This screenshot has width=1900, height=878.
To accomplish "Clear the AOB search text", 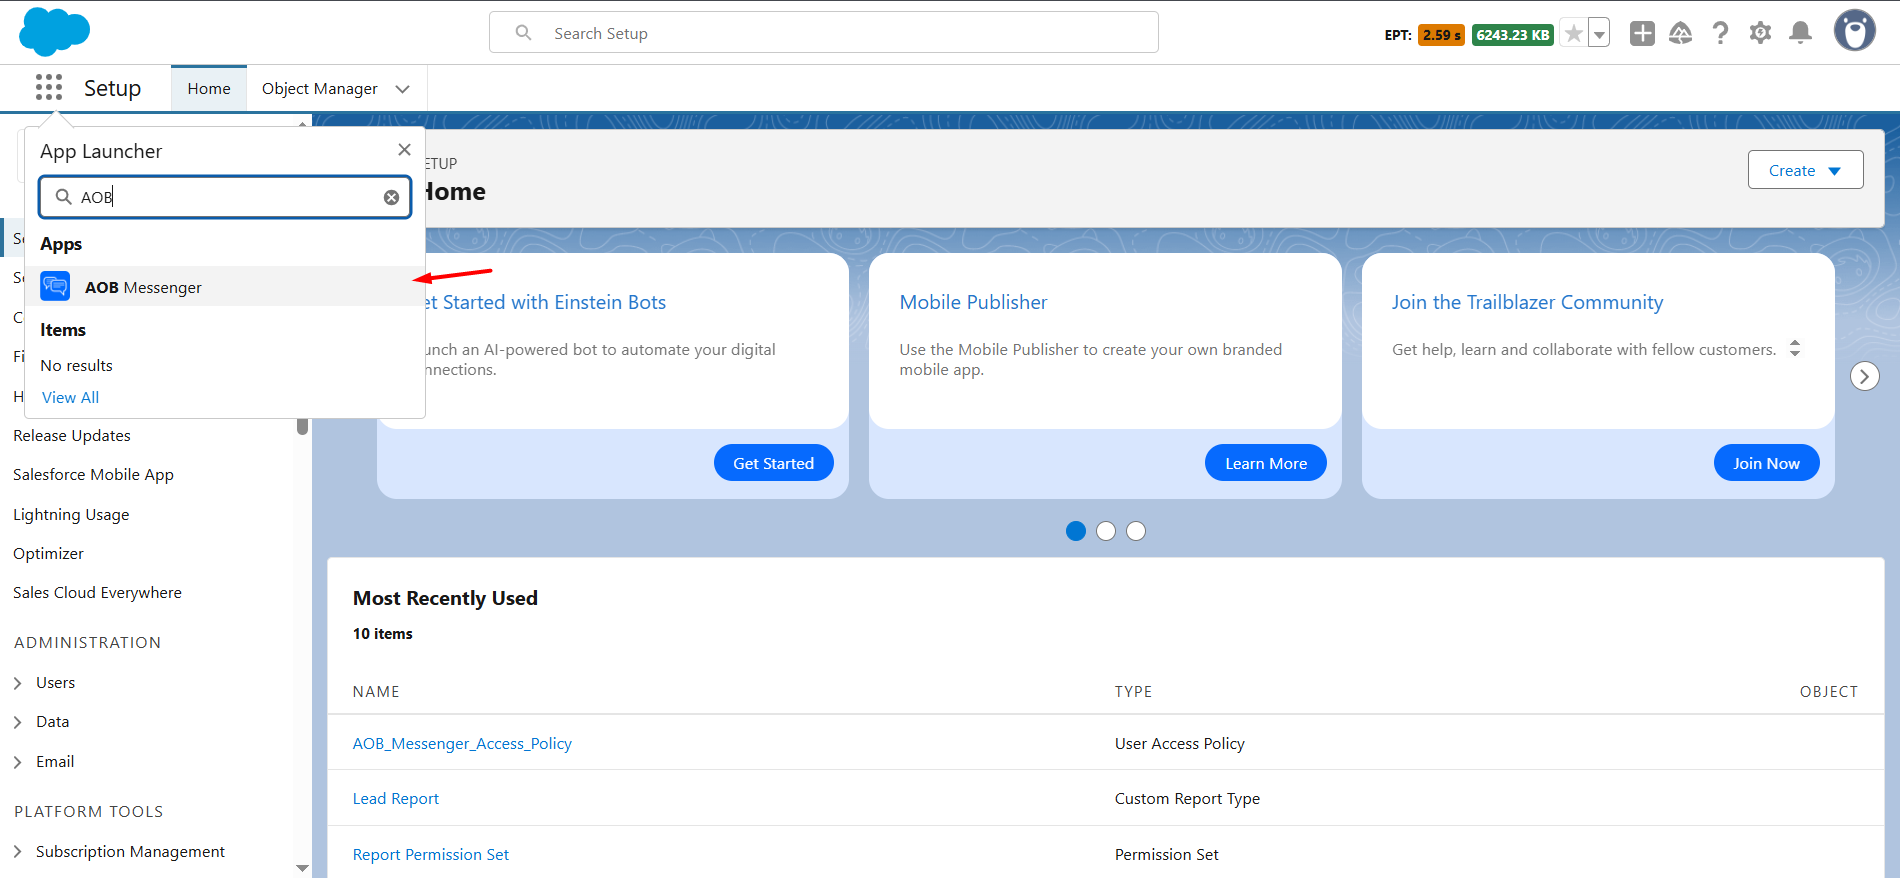I will point(391,198).
